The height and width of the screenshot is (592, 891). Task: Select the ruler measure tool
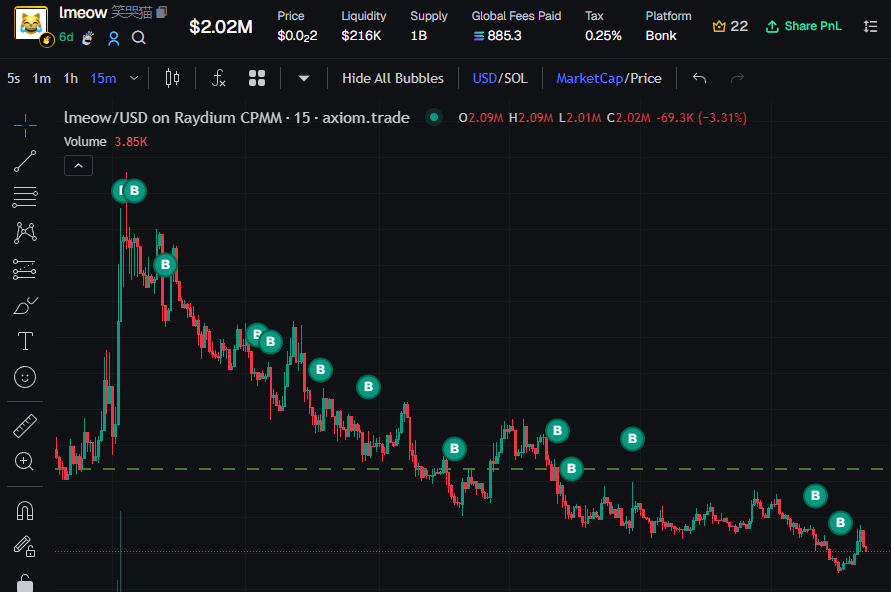[x=25, y=426]
